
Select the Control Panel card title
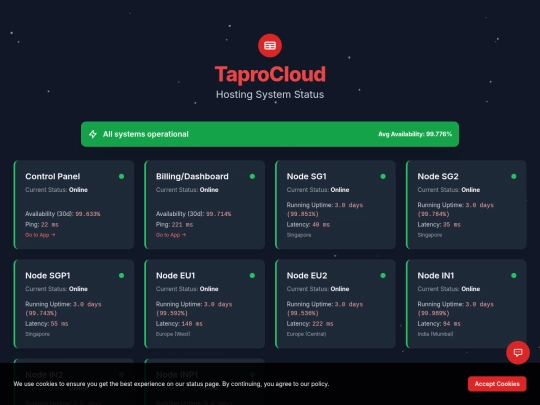click(53, 176)
